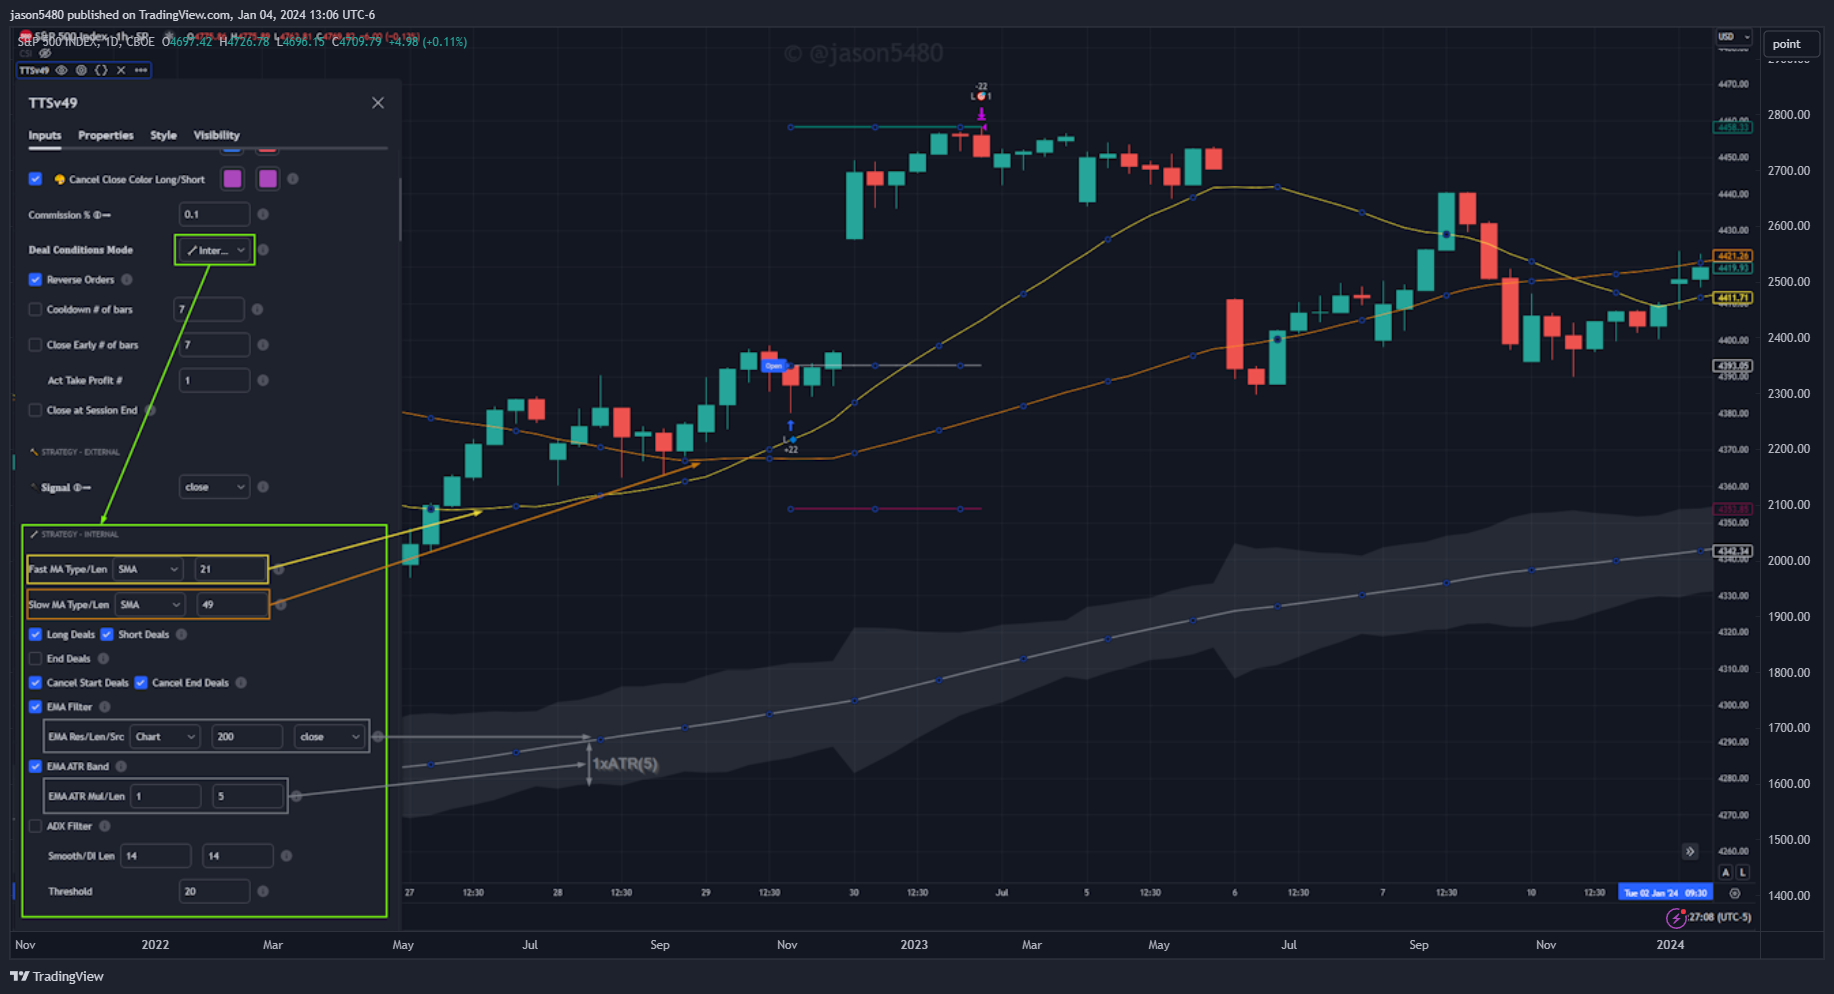The image size is (1834, 994).
Task: Open Fast MA Type dropdown (SMA)
Action: [x=148, y=569]
